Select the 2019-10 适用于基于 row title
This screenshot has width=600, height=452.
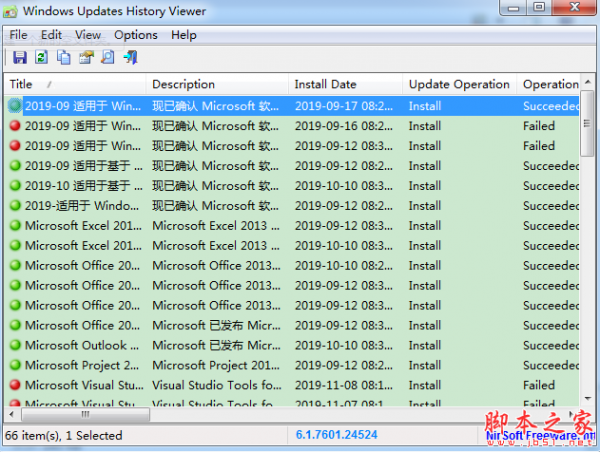[x=83, y=186]
